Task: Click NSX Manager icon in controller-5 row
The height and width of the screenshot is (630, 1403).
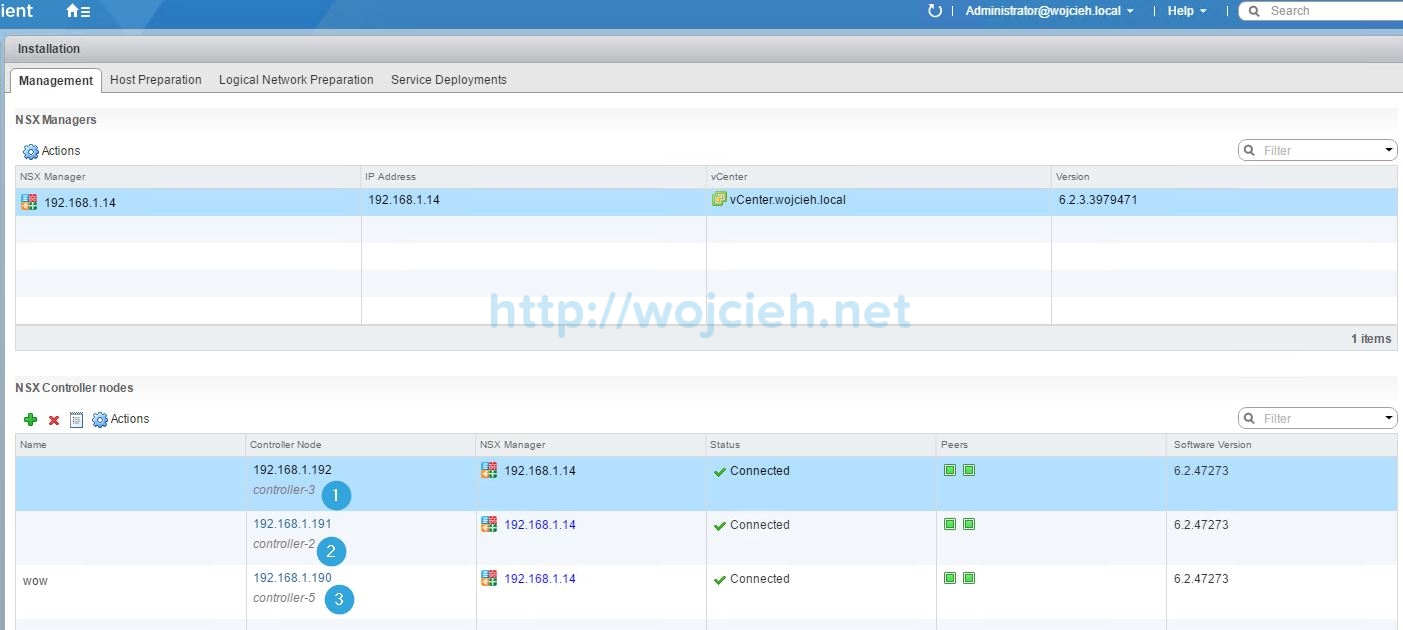Action: (489, 578)
